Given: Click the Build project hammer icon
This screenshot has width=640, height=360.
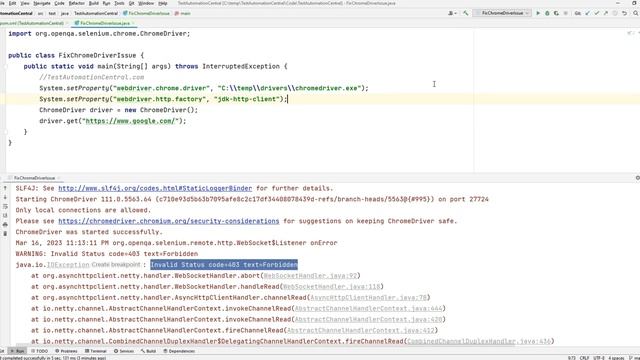Looking at the screenshot, I should pyautogui.click(x=465, y=13).
